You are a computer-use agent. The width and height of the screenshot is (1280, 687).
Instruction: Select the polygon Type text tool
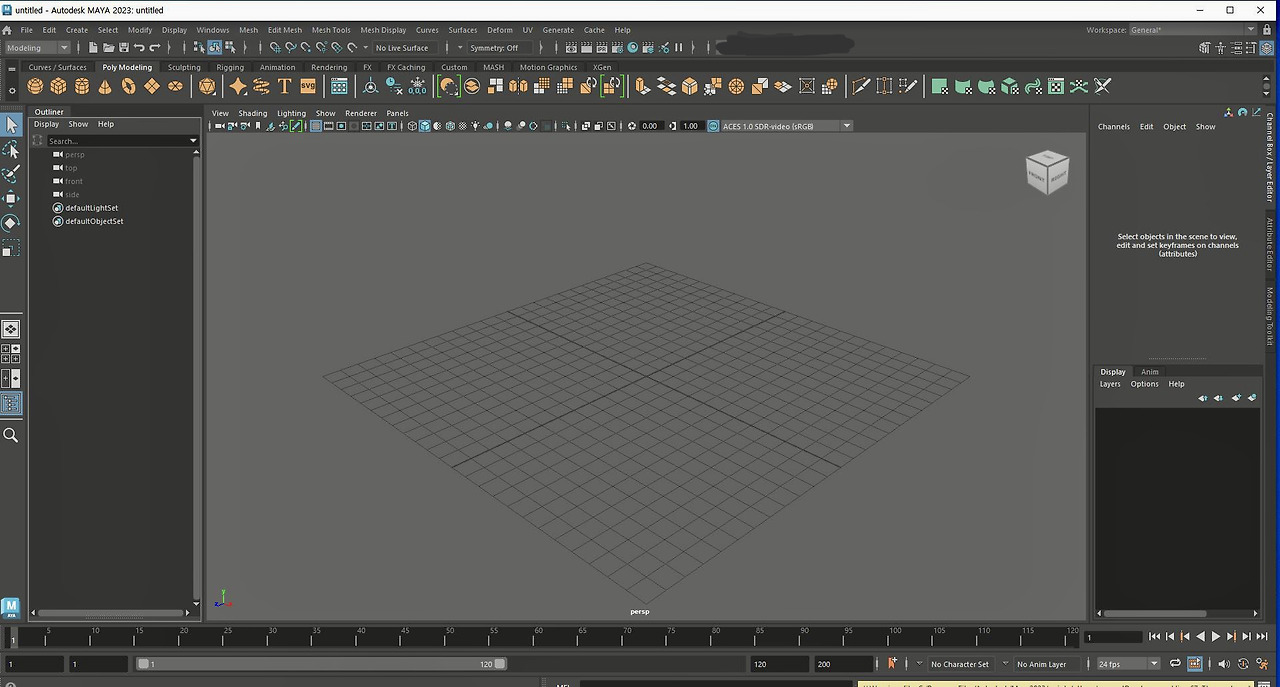point(284,86)
